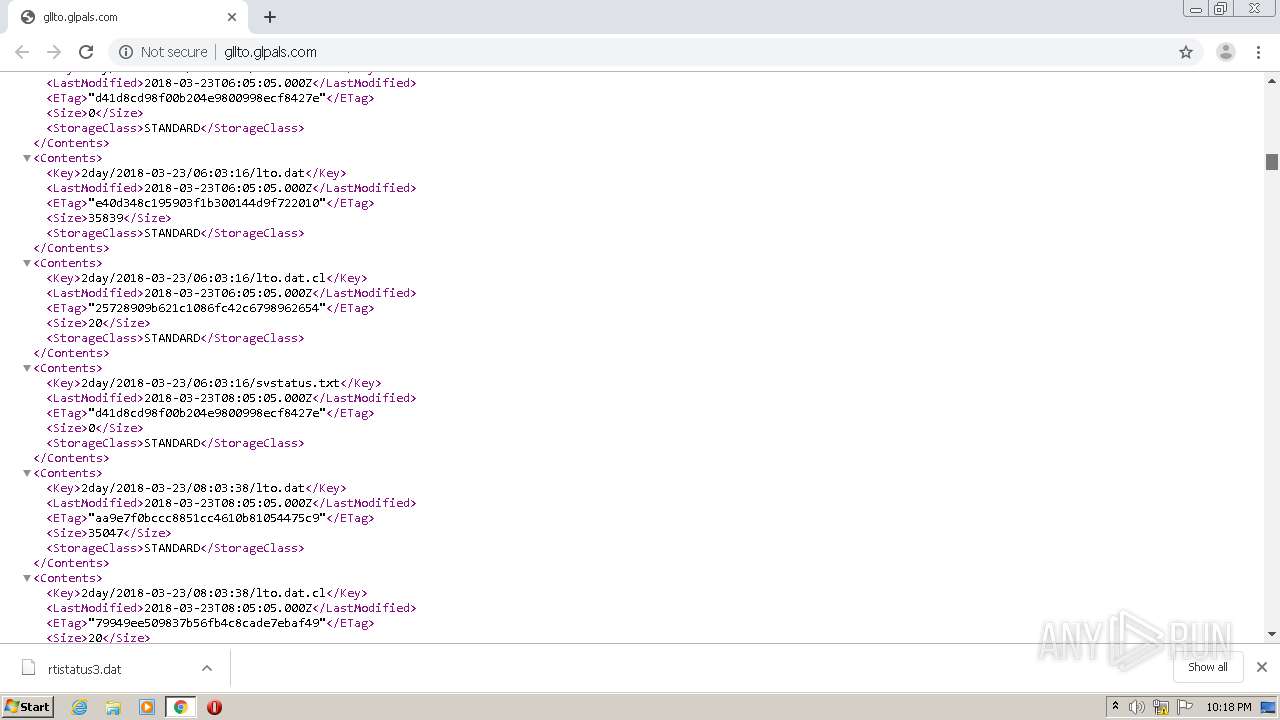Image resolution: width=1280 pixels, height=720 pixels.
Task: Click the Size value 35047
Action: pyautogui.click(x=105, y=533)
